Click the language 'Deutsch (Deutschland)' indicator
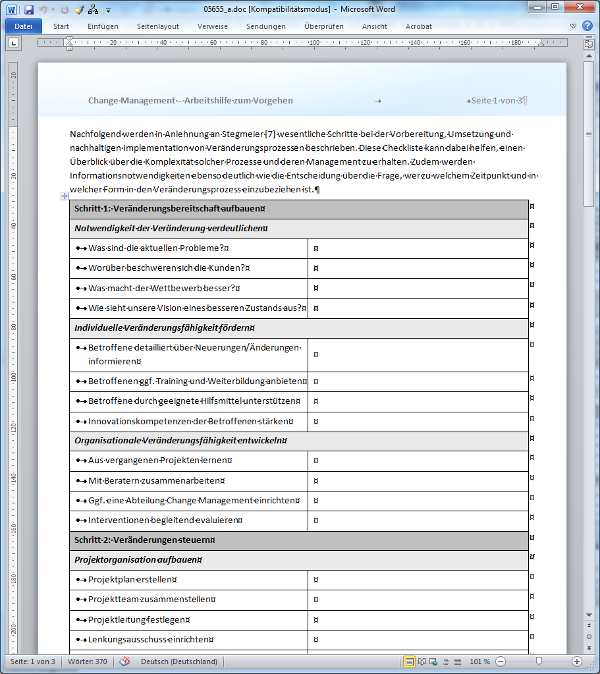 pos(179,662)
